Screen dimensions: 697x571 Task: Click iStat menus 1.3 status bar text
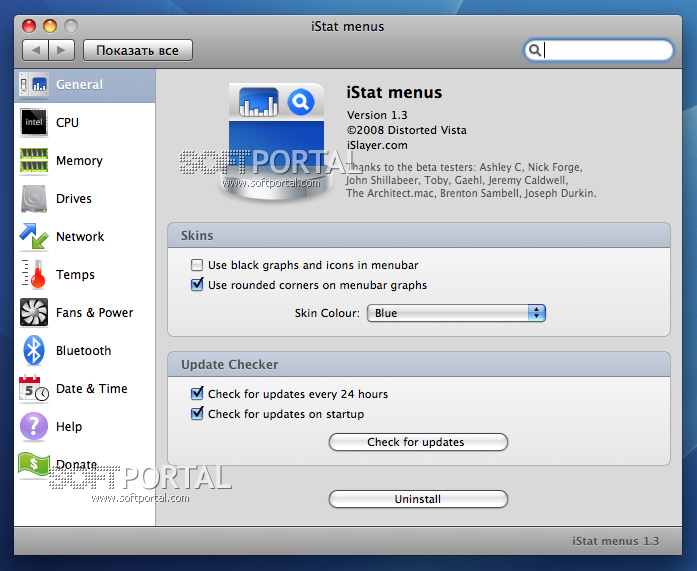tap(615, 541)
